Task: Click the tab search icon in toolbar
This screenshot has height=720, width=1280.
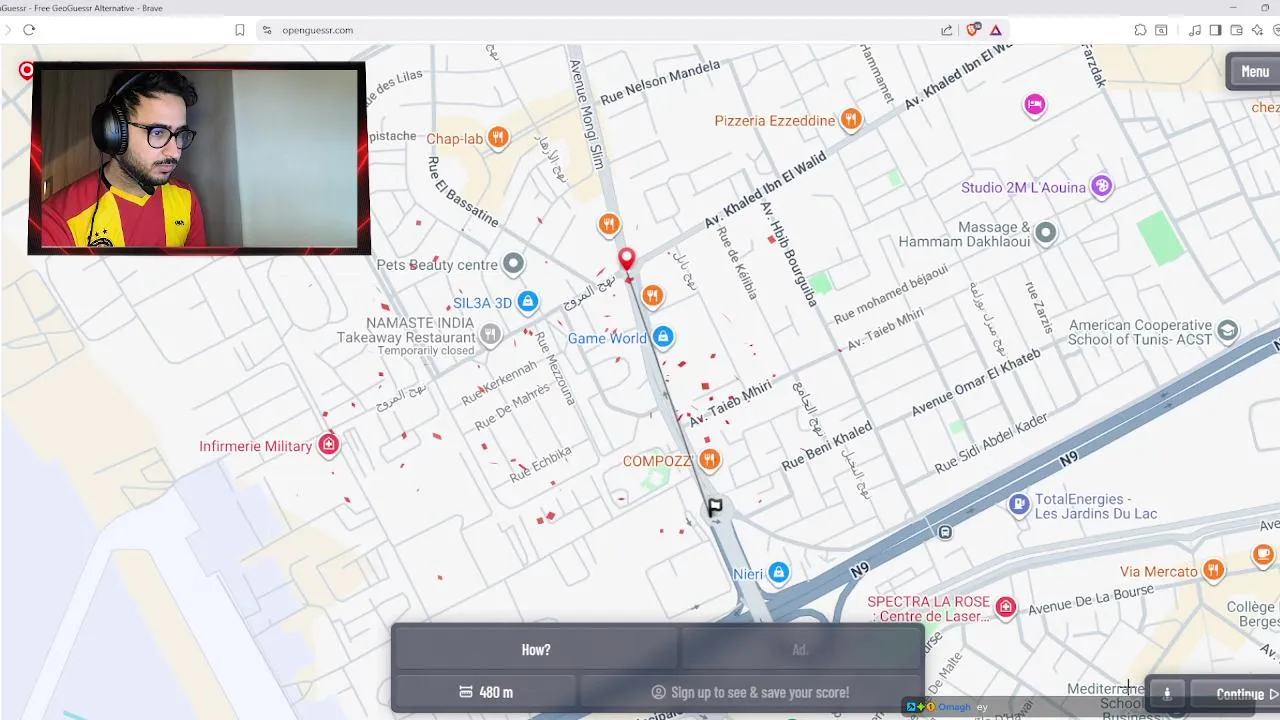Action: tap(1161, 30)
